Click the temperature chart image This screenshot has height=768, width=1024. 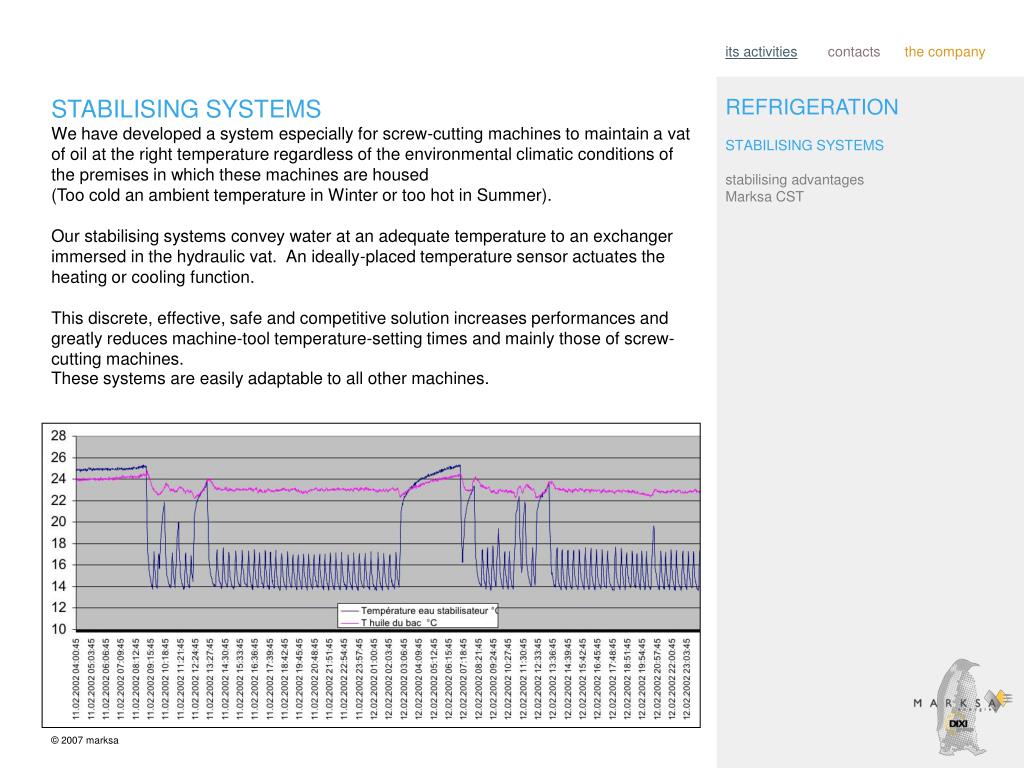point(371,575)
